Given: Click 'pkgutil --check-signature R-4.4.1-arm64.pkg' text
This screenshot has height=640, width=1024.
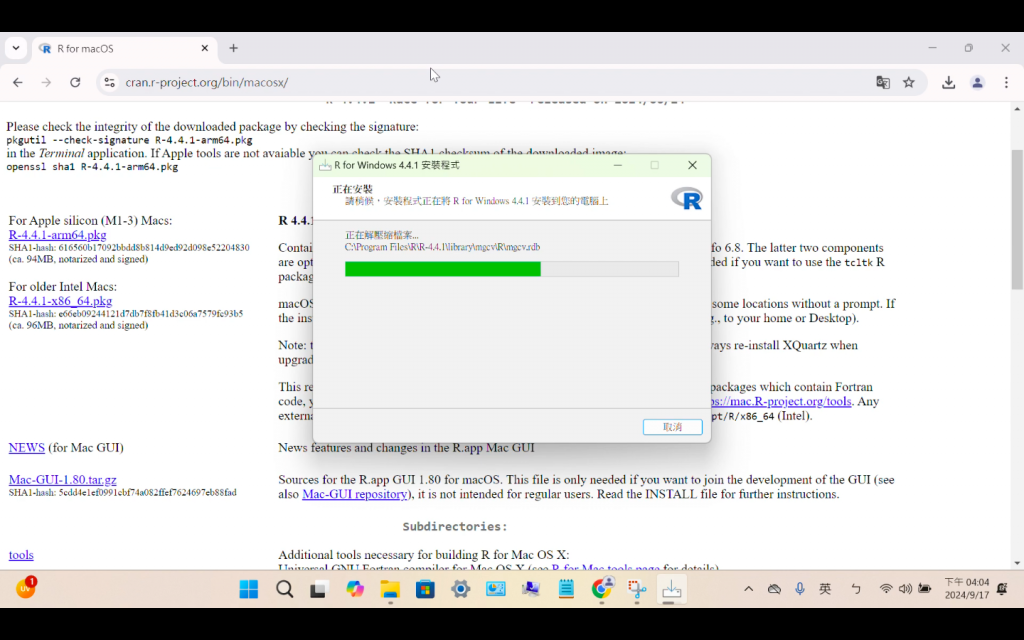Looking at the screenshot, I should (129, 140).
